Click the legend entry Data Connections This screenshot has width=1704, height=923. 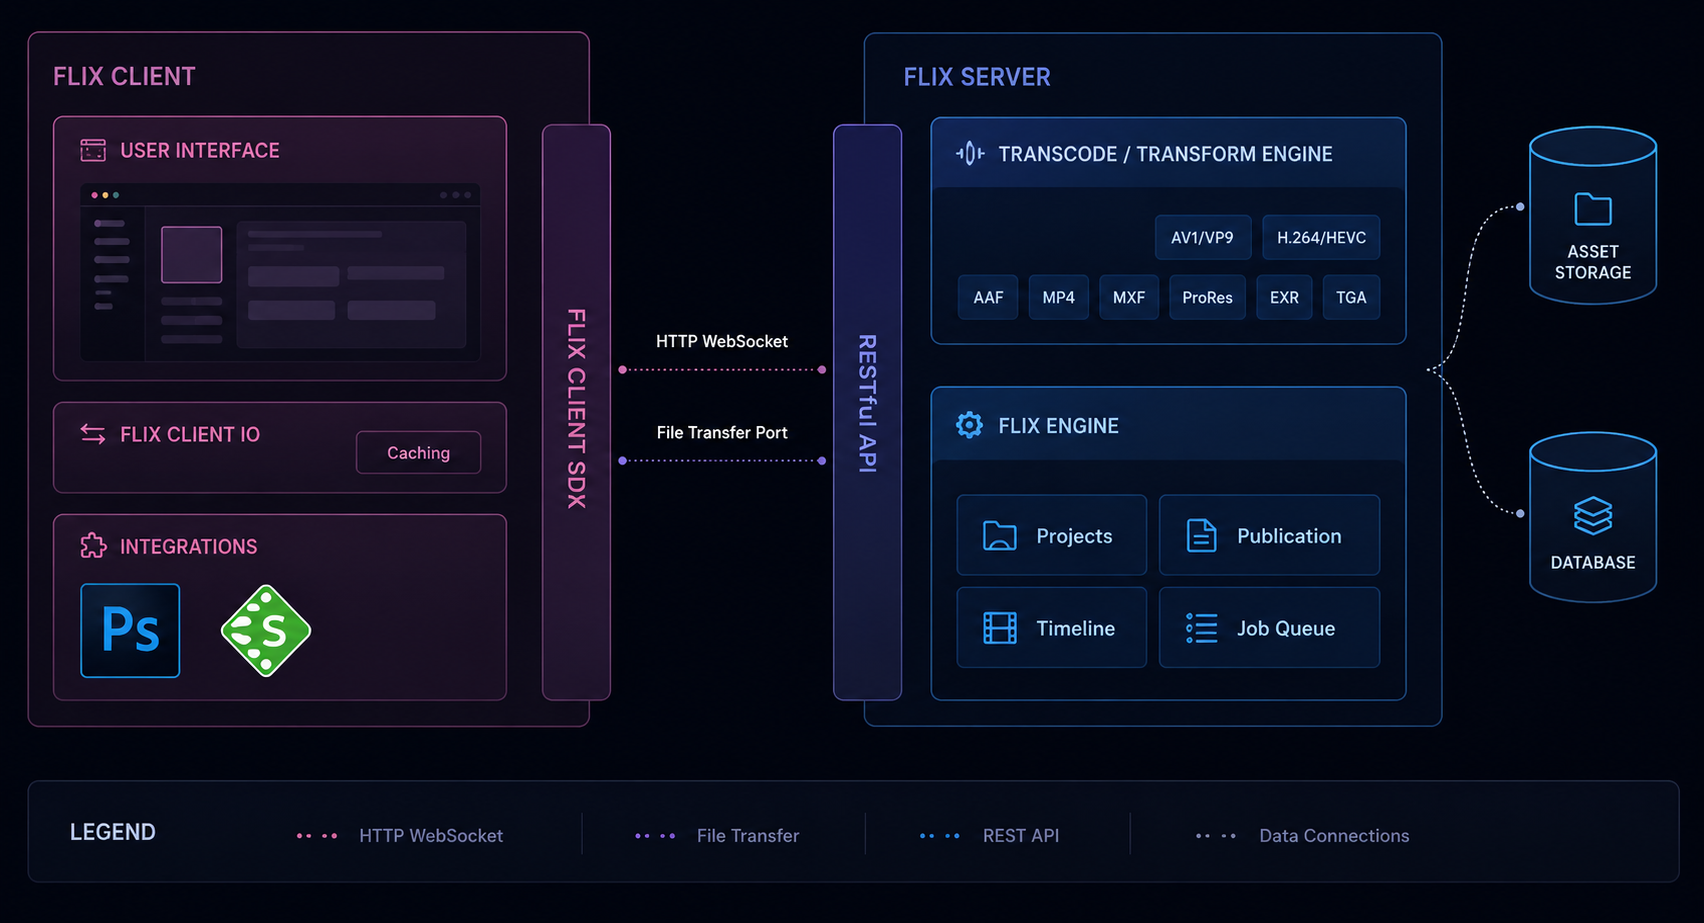[1334, 836]
